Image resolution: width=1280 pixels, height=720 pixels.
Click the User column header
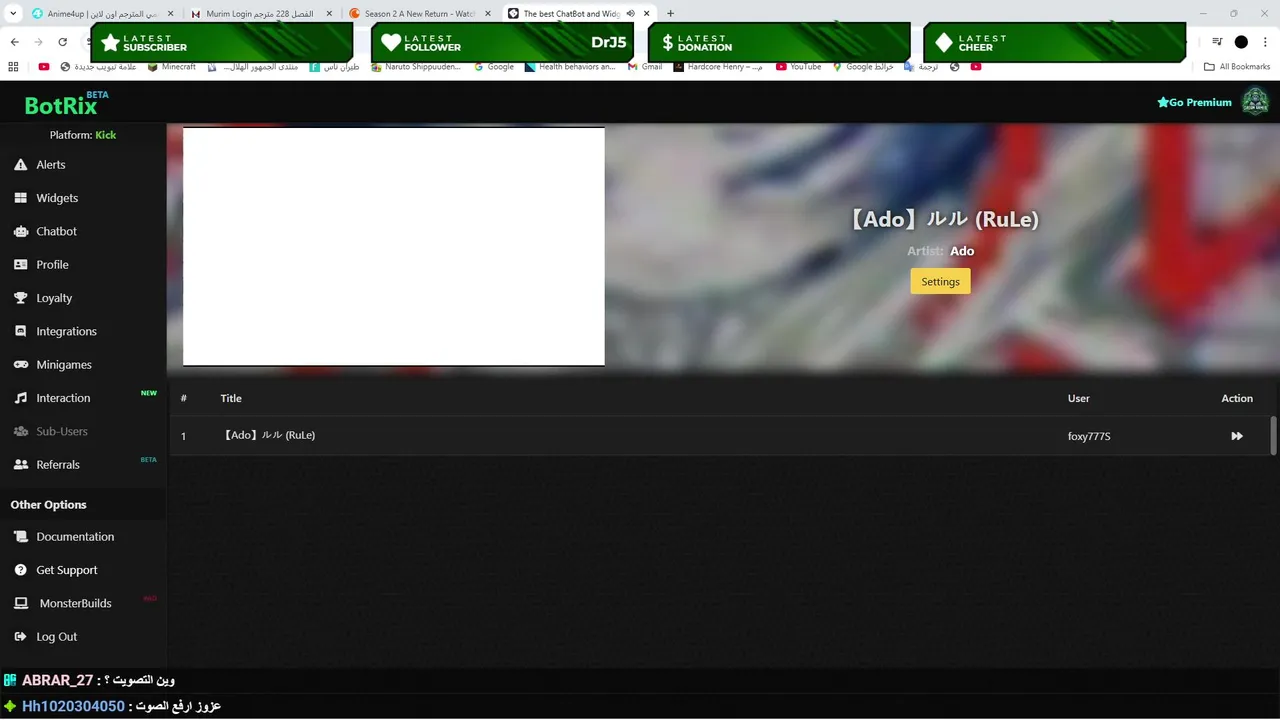pos(1079,398)
